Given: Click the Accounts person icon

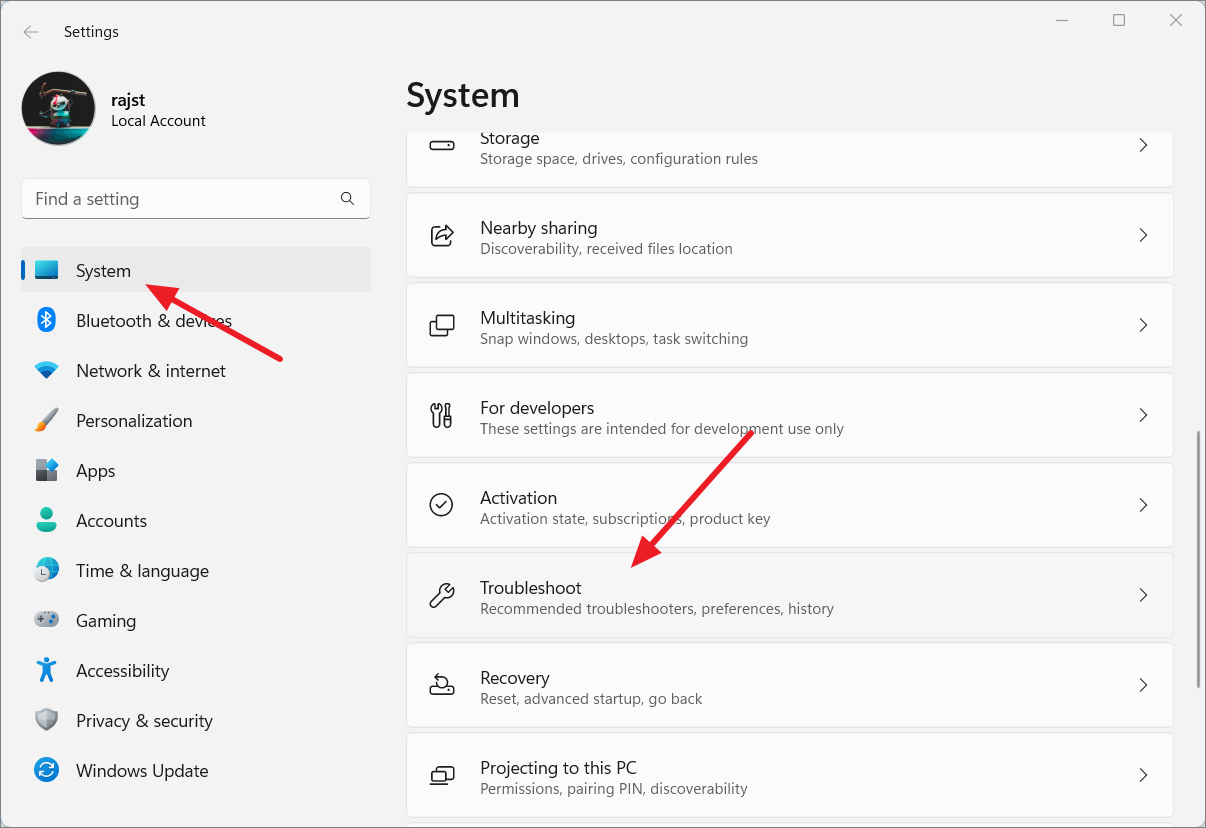Looking at the screenshot, I should click(x=47, y=520).
